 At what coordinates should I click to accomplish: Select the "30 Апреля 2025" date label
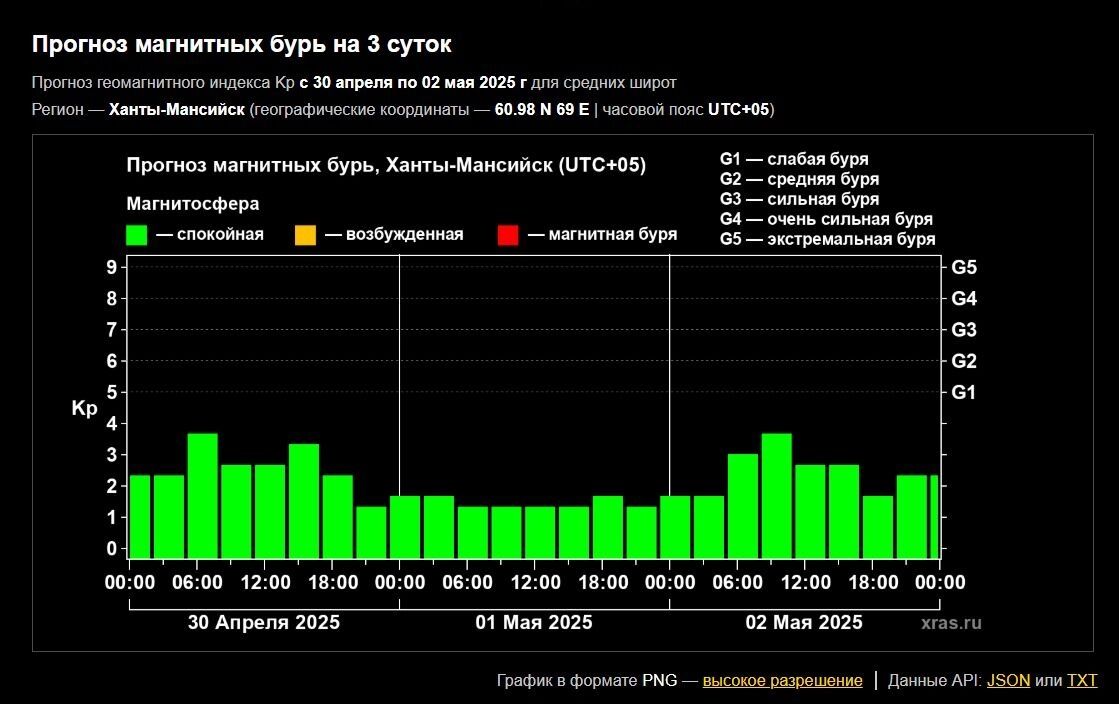[264, 623]
